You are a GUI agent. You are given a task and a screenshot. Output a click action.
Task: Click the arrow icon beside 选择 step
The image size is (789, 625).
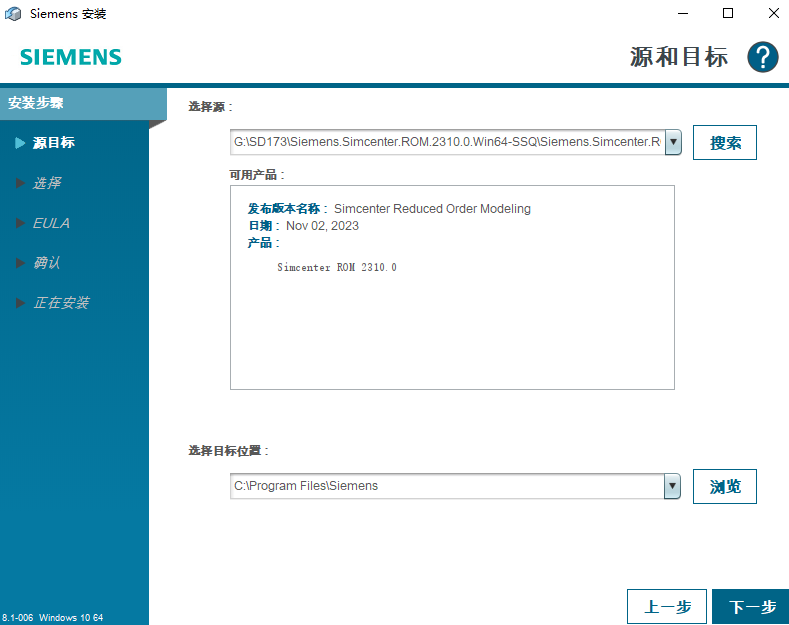click(x=20, y=183)
